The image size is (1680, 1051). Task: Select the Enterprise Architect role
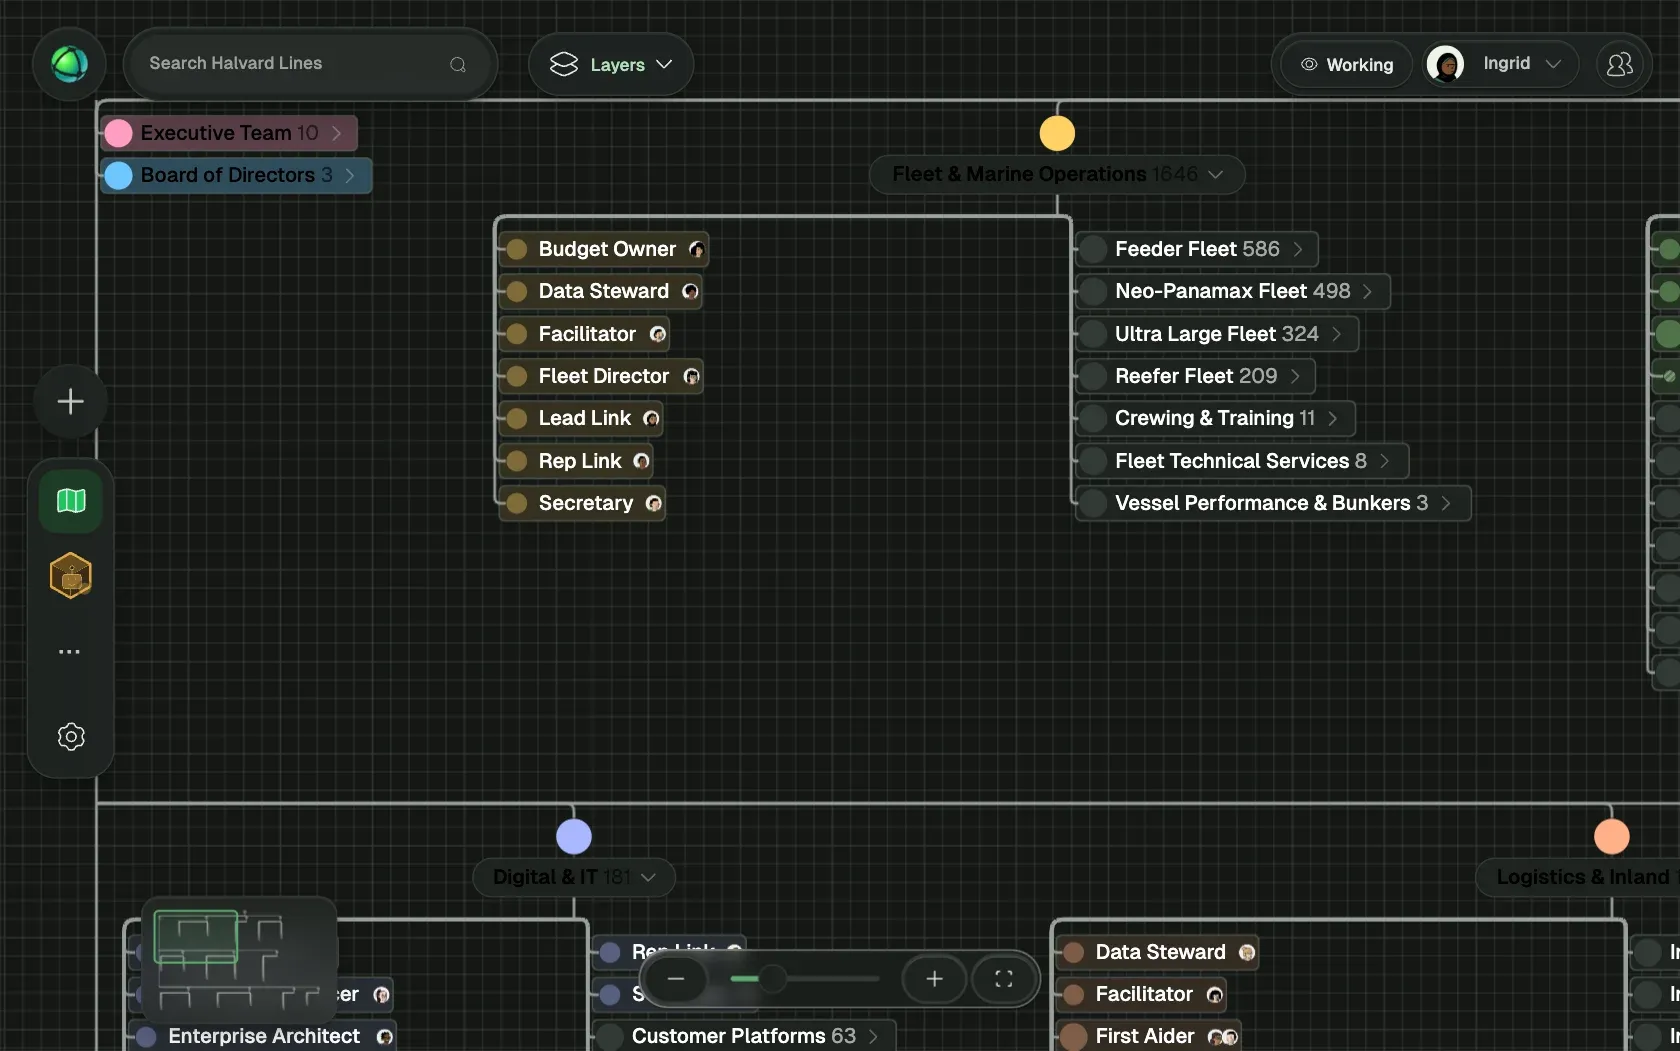click(263, 1036)
